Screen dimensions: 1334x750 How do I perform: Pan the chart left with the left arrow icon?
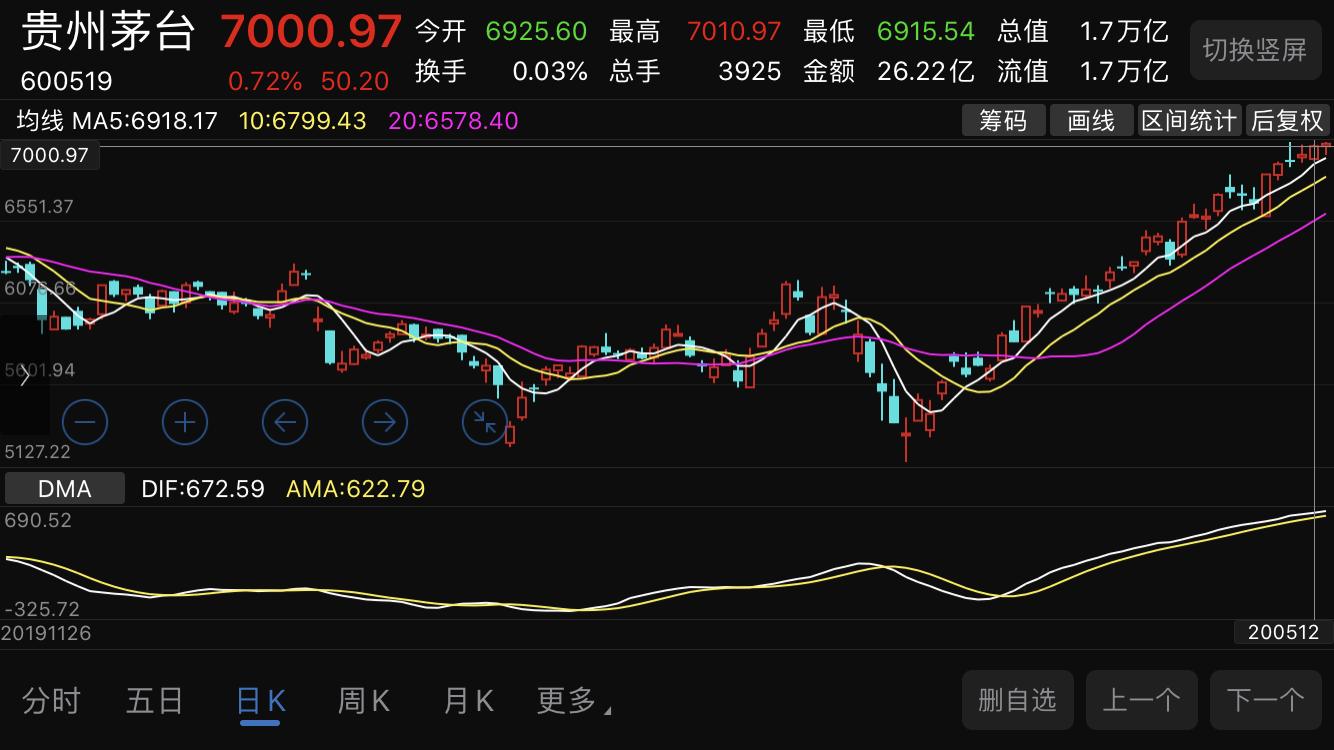tap(285, 422)
